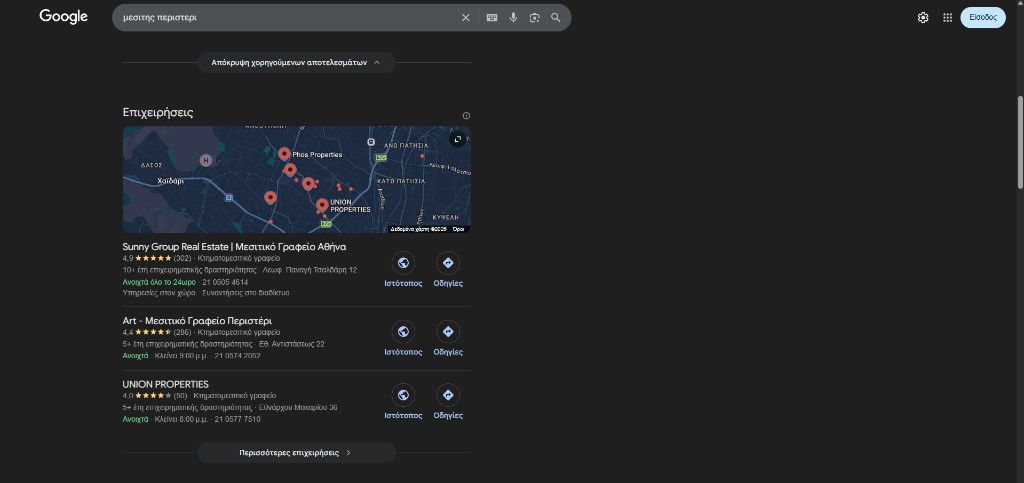1024x483 pixels.
Task: Click the UNION PROPERTIES map pin
Action: click(x=322, y=206)
